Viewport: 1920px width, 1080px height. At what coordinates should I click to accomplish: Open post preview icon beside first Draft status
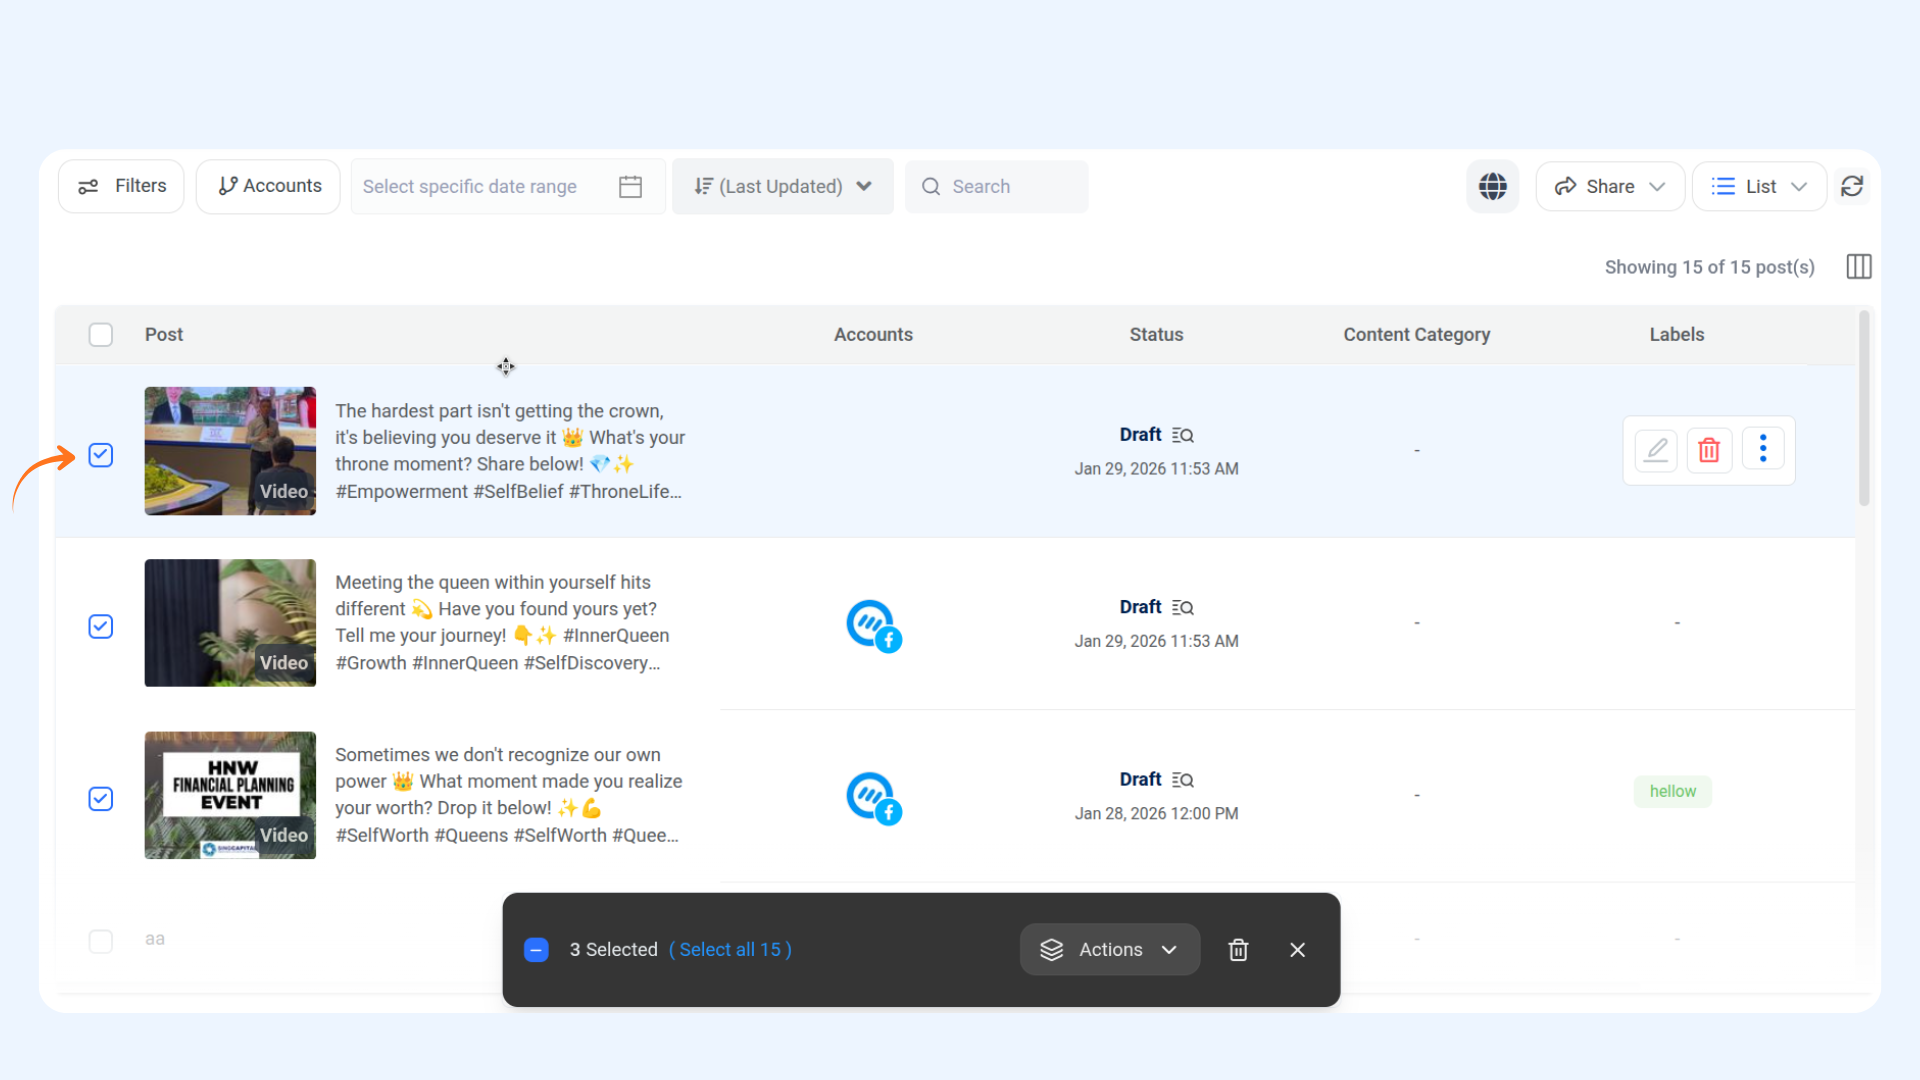[1183, 435]
